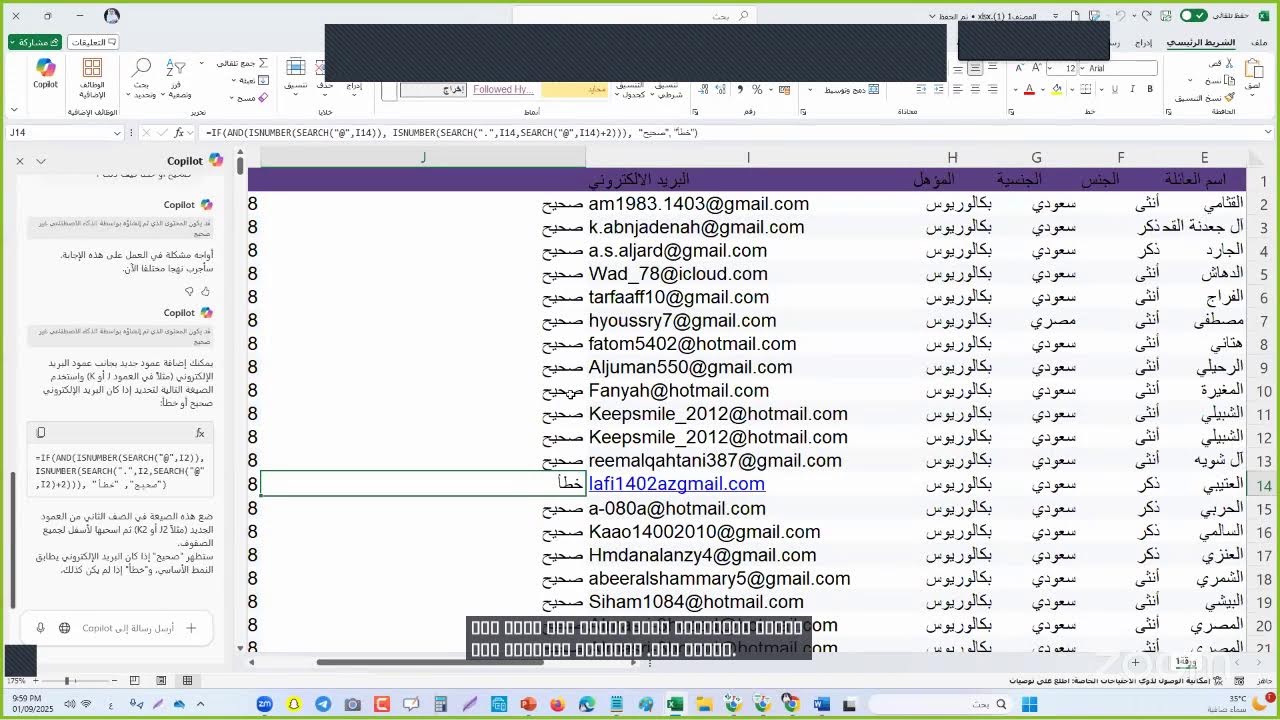Close the Copilot pane
Screen dimensions: 1280x720
click(20, 161)
